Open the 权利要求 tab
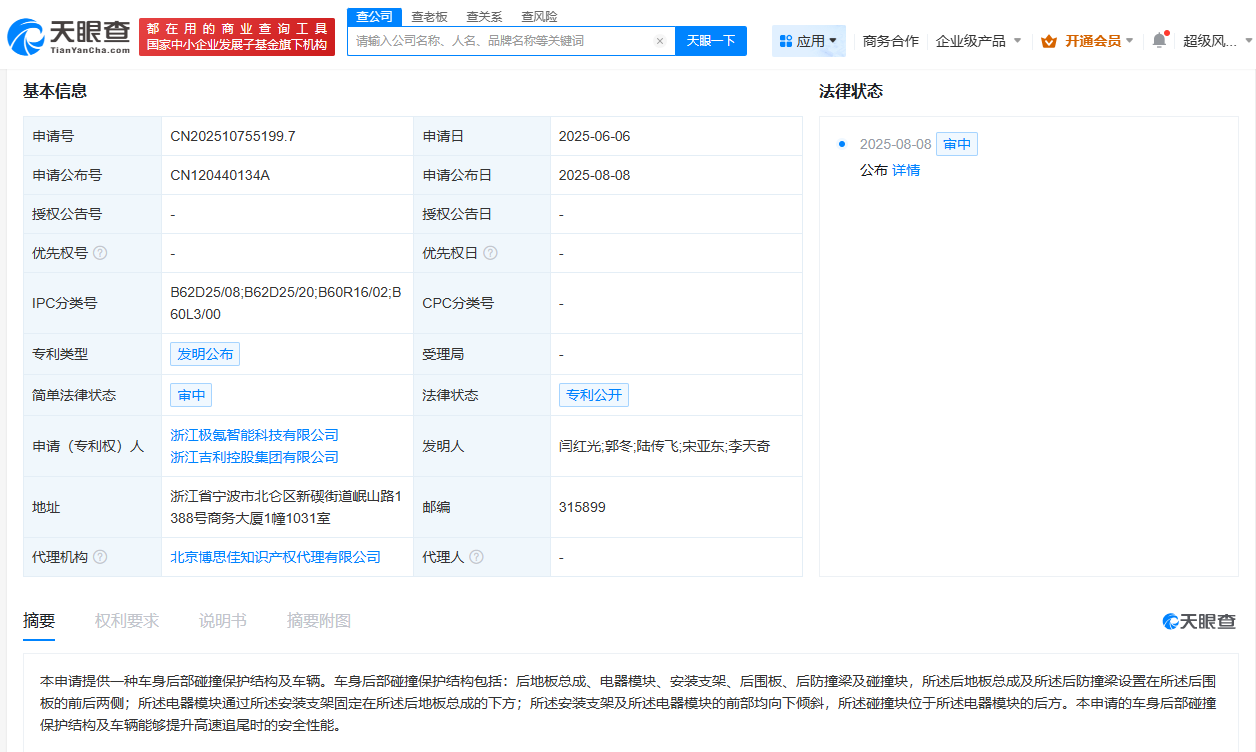This screenshot has width=1256, height=752. click(x=125, y=620)
